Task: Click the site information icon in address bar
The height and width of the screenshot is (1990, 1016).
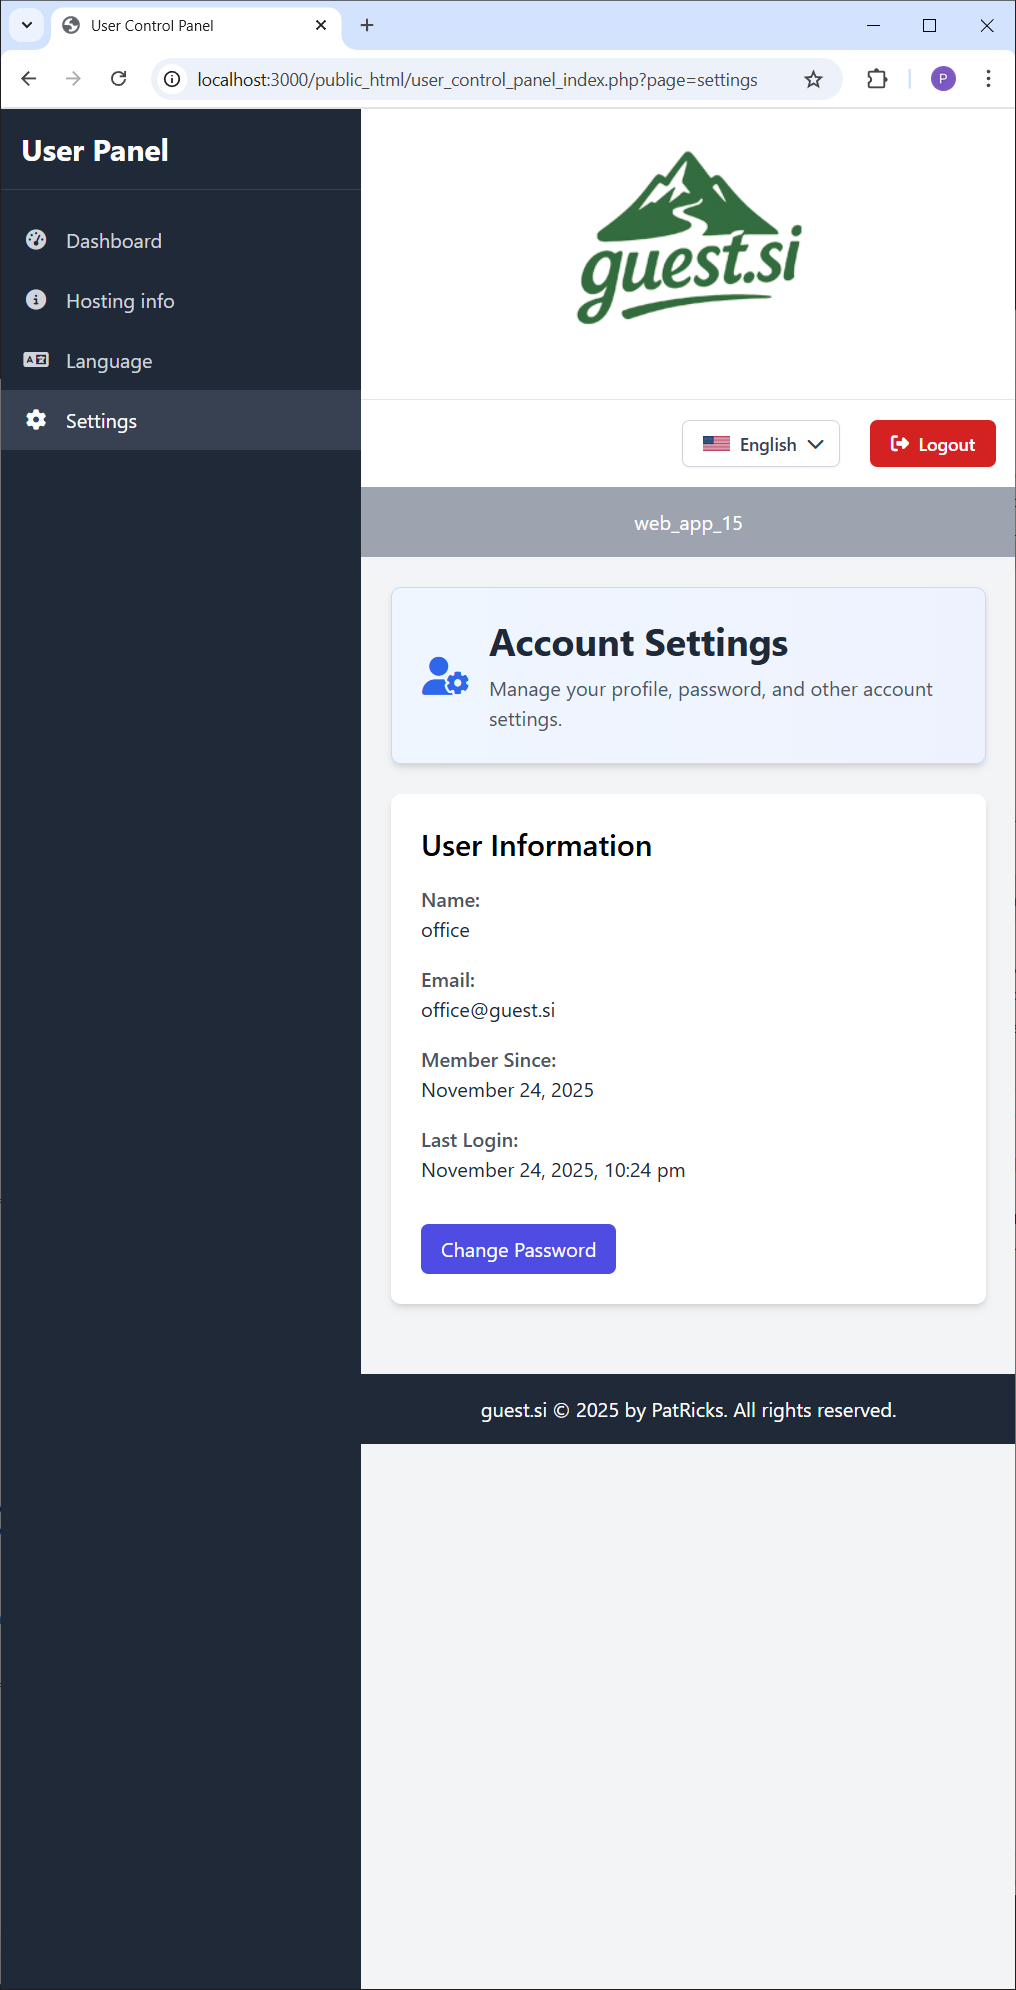Action: 173,79
